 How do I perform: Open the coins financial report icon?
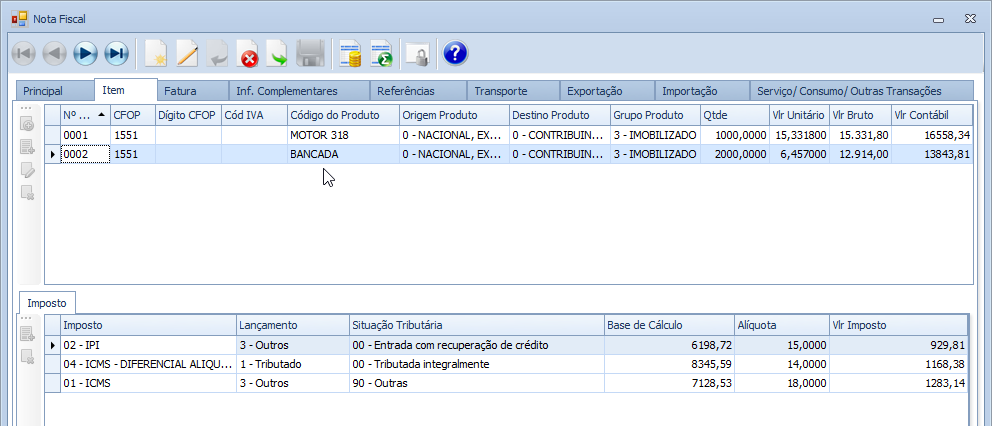pos(350,53)
